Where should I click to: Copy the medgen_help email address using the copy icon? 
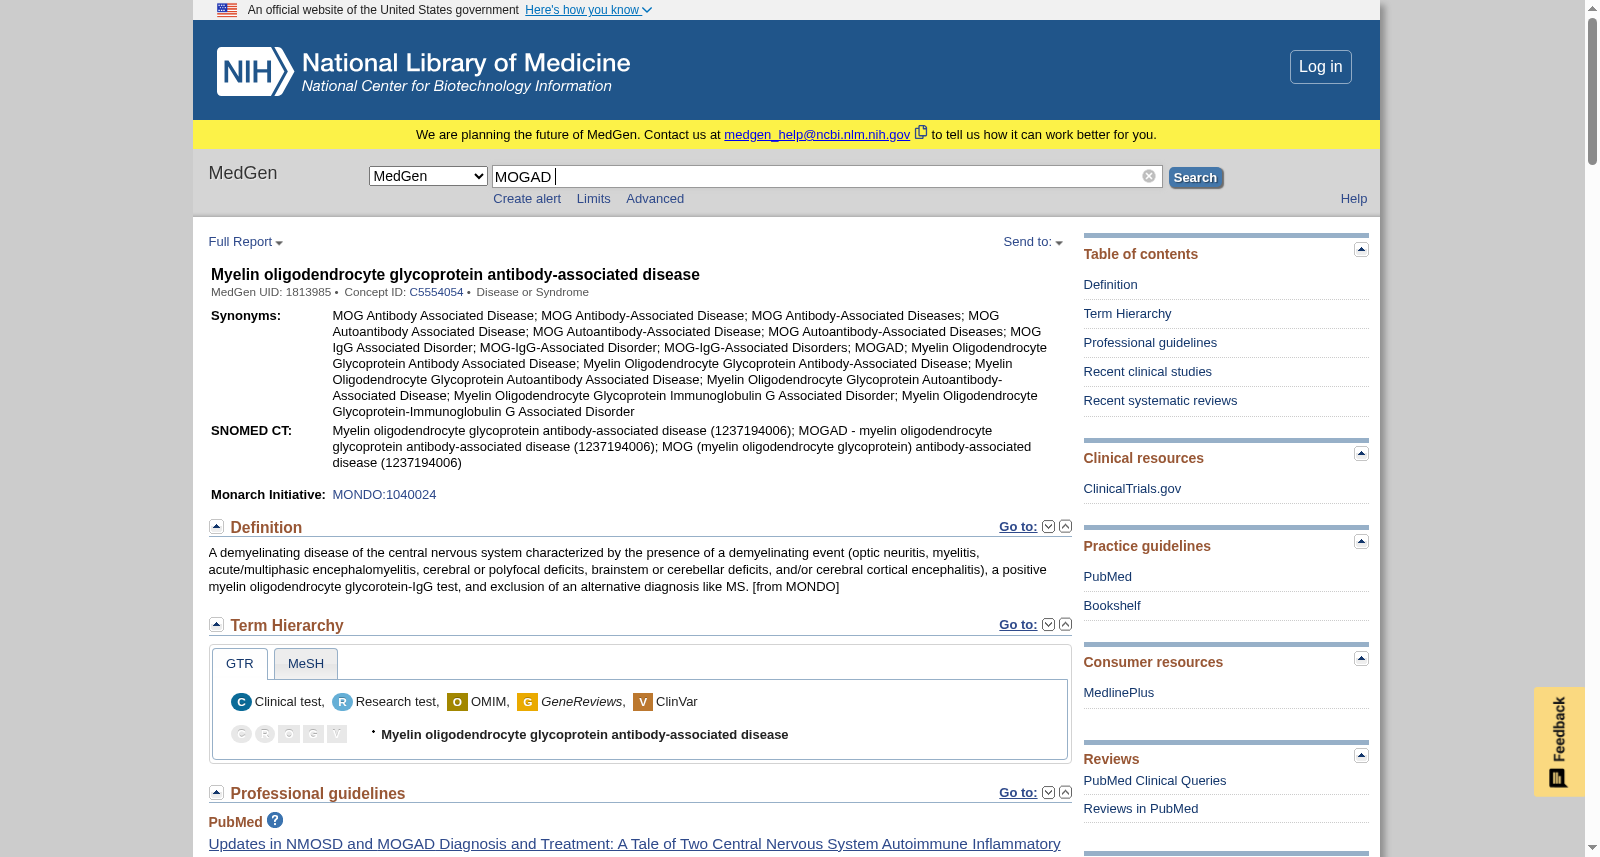pos(921,132)
